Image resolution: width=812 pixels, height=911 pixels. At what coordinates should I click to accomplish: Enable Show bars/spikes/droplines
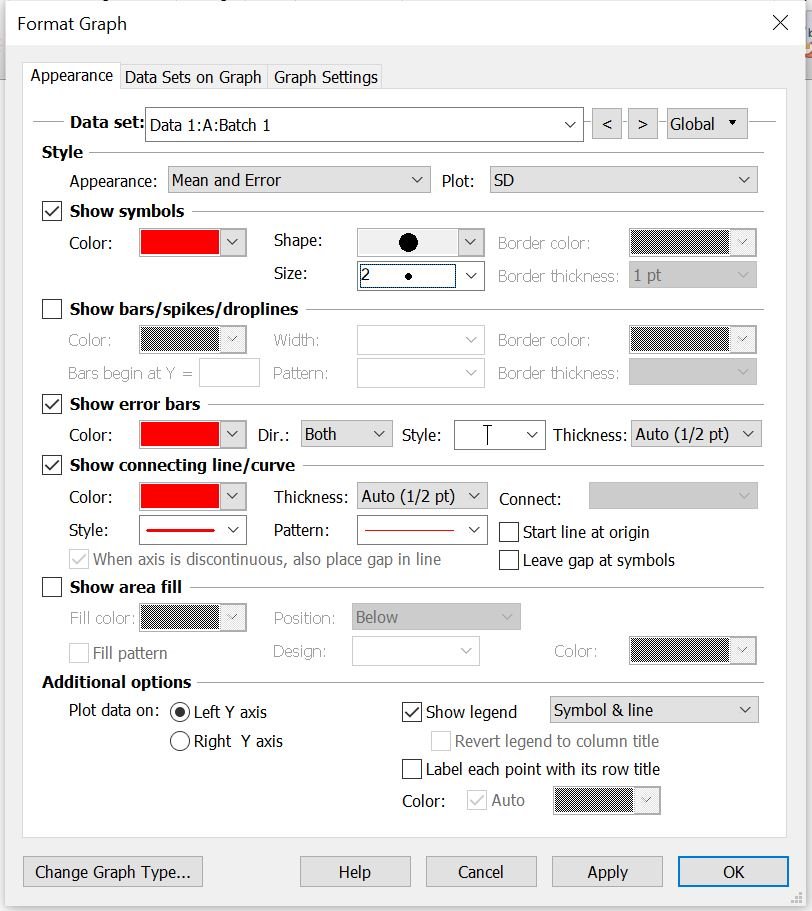click(x=50, y=308)
